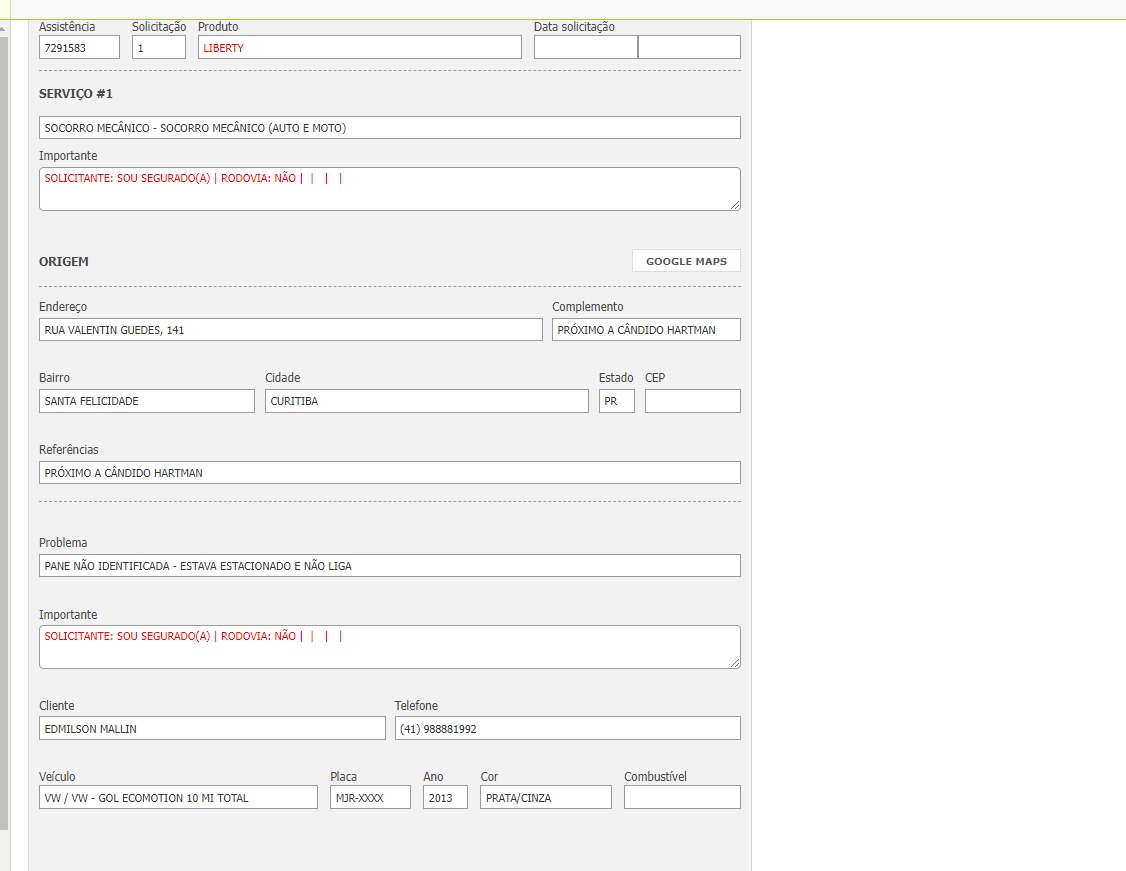Click the ORIGEM heading
Screen dimensions: 1126x871
tap(64, 261)
